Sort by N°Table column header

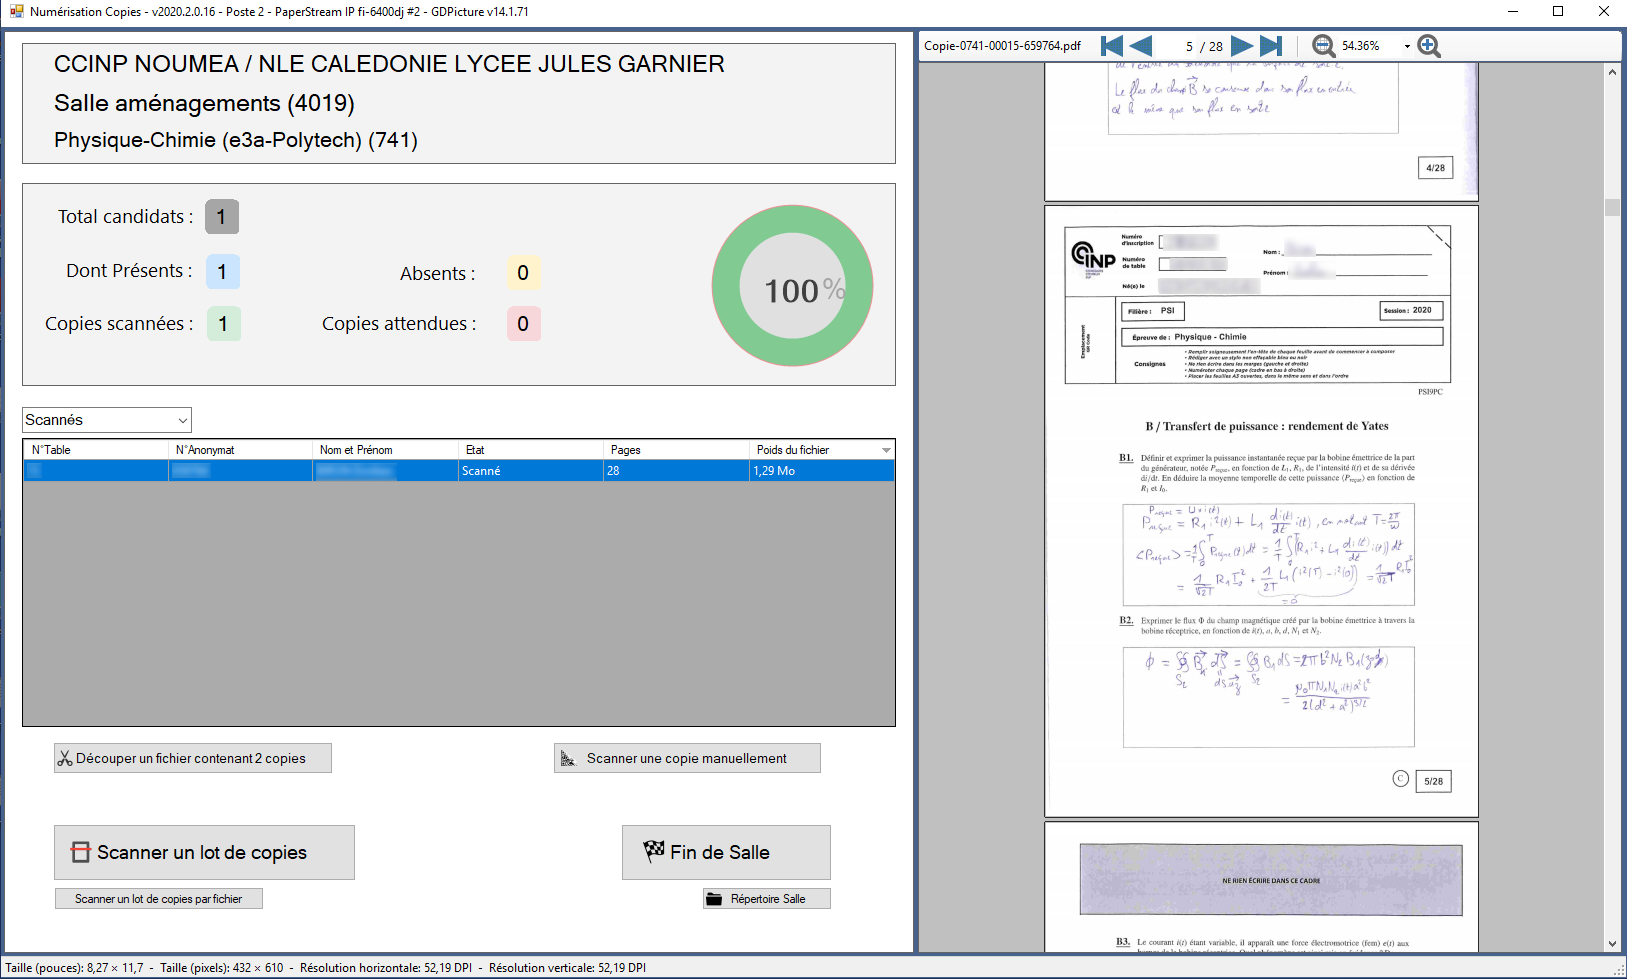click(x=96, y=450)
